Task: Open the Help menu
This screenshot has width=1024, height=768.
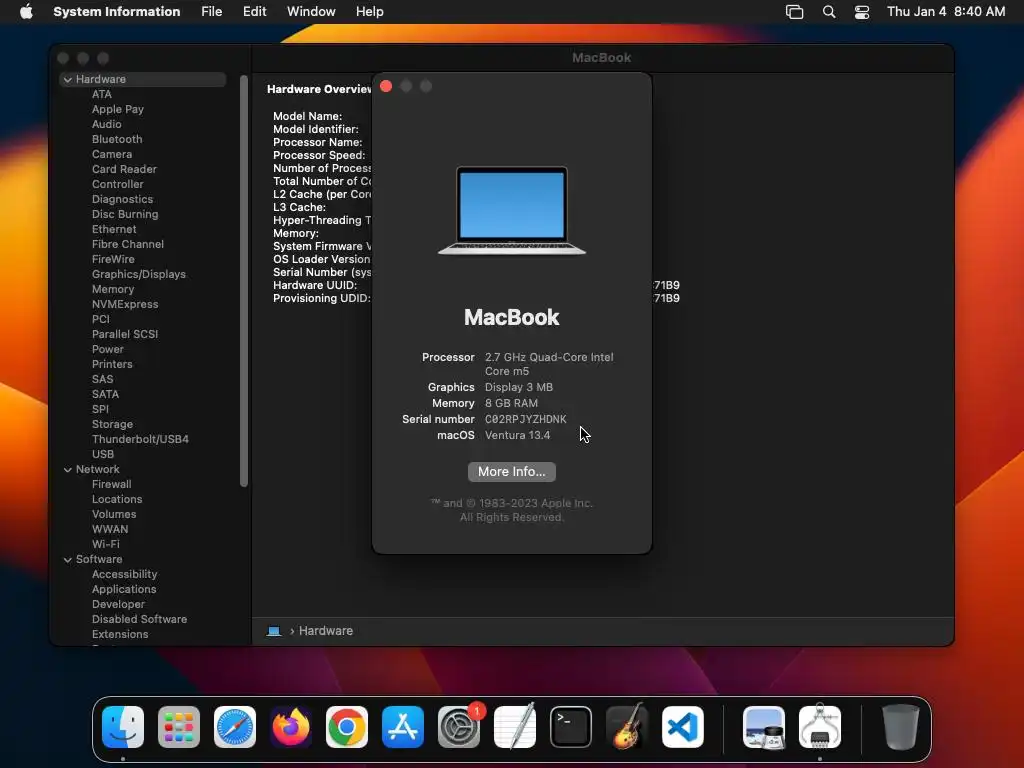Action: 370,11
